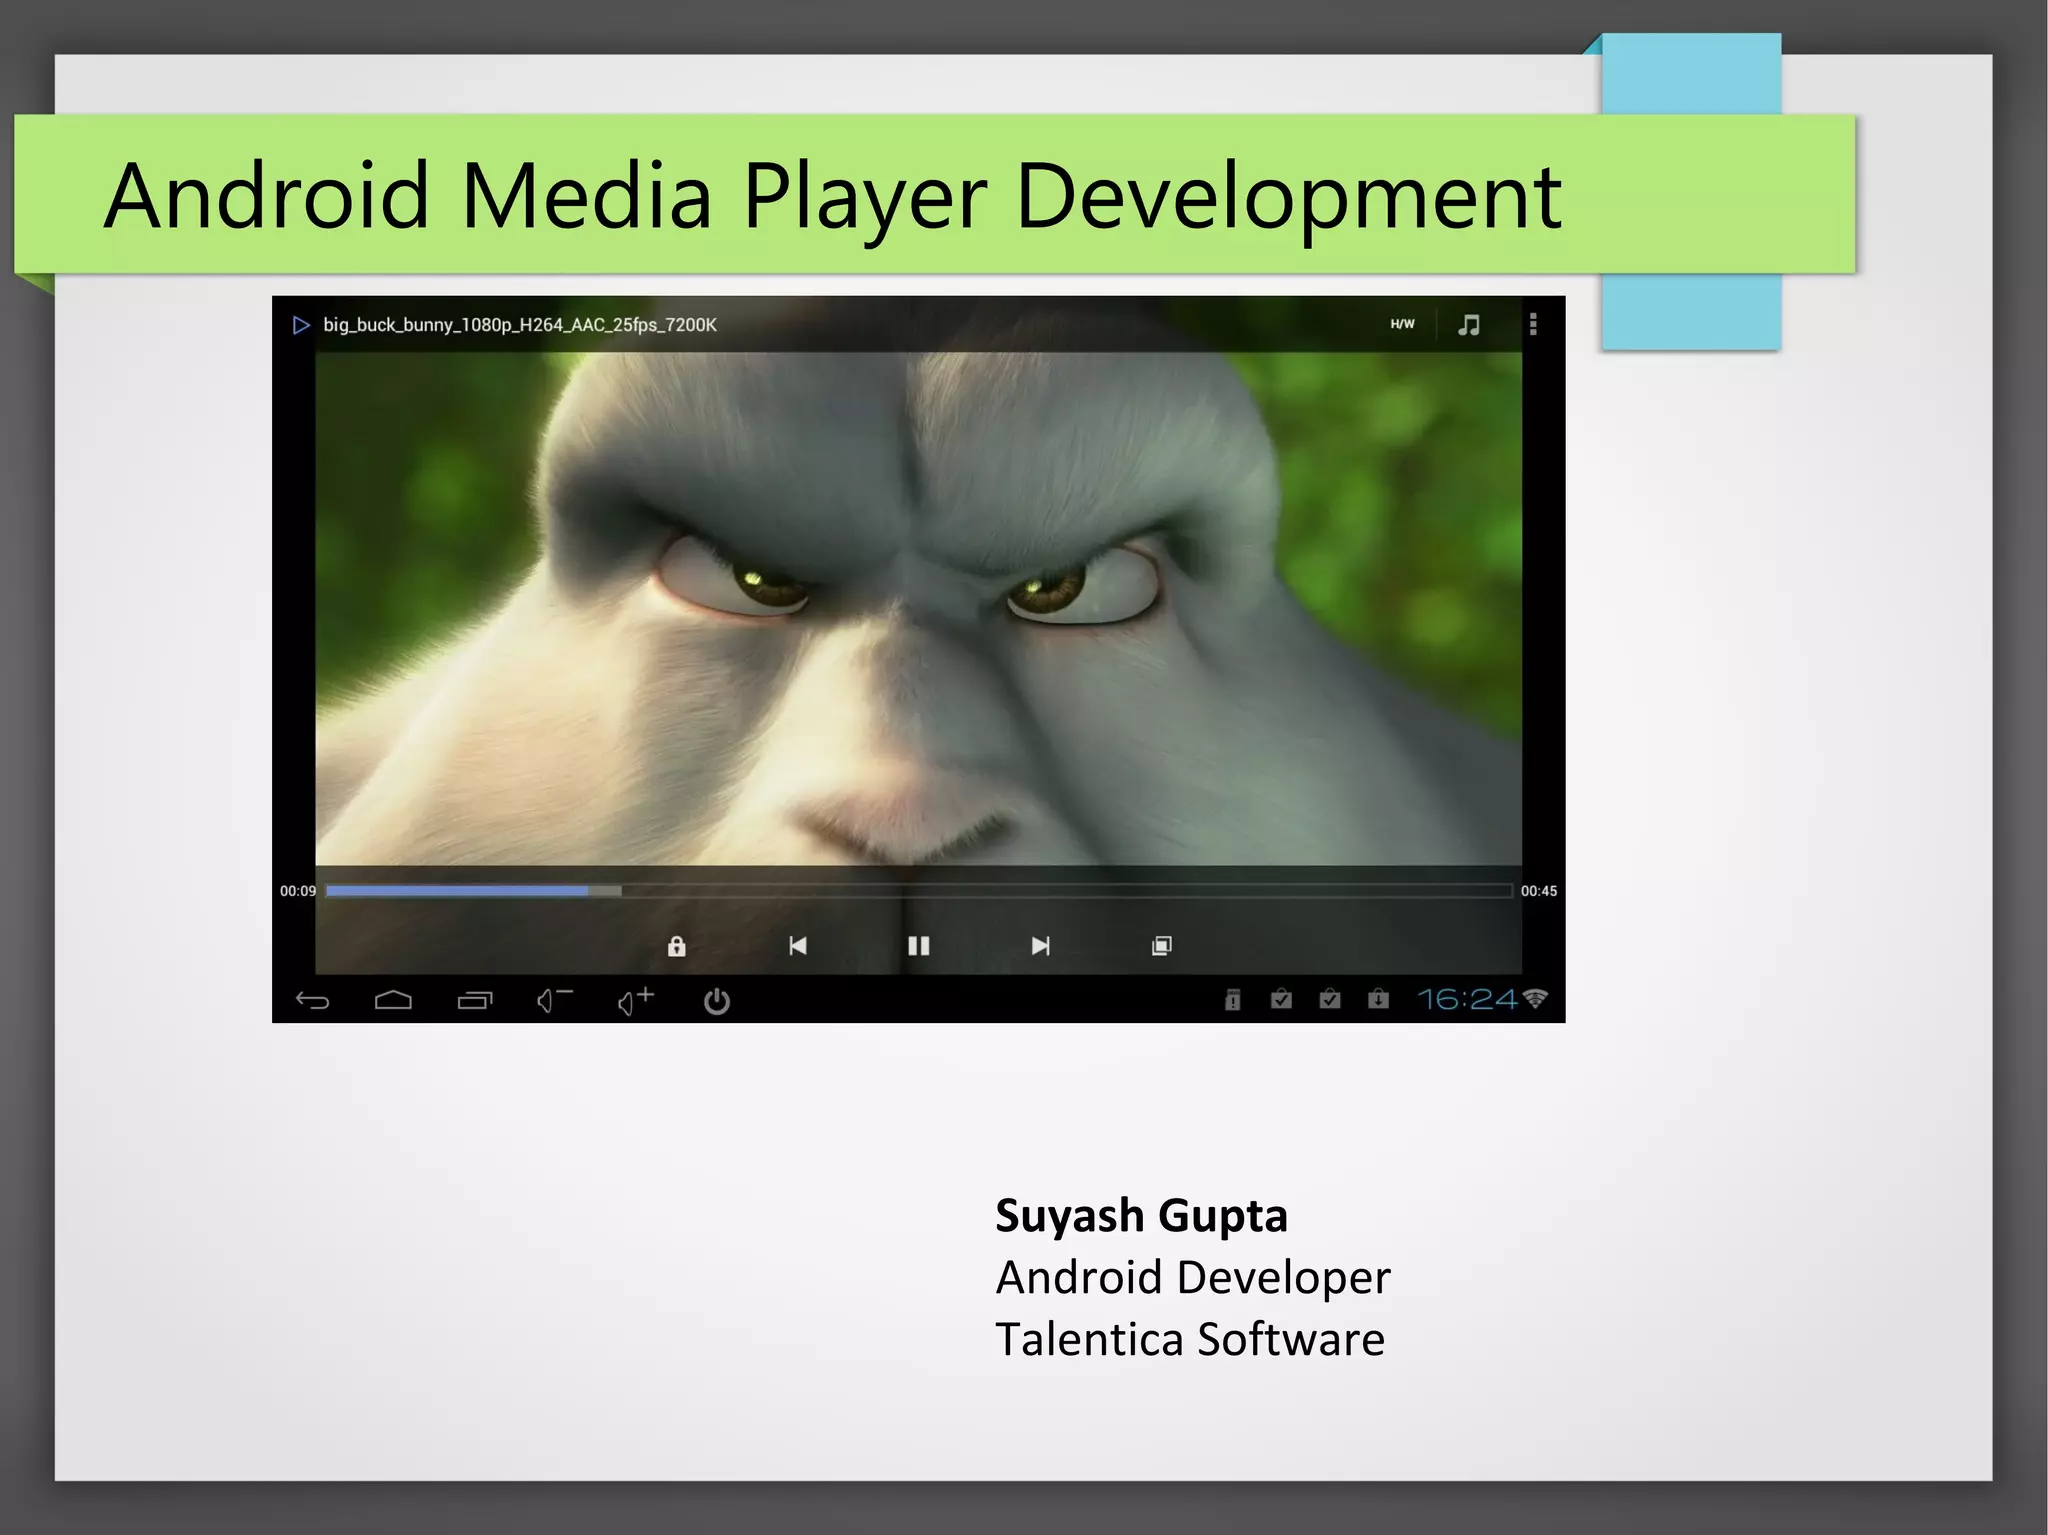Viewport: 2048px width, 1535px height.
Task: Skip to the next video
Action: coord(1040,946)
